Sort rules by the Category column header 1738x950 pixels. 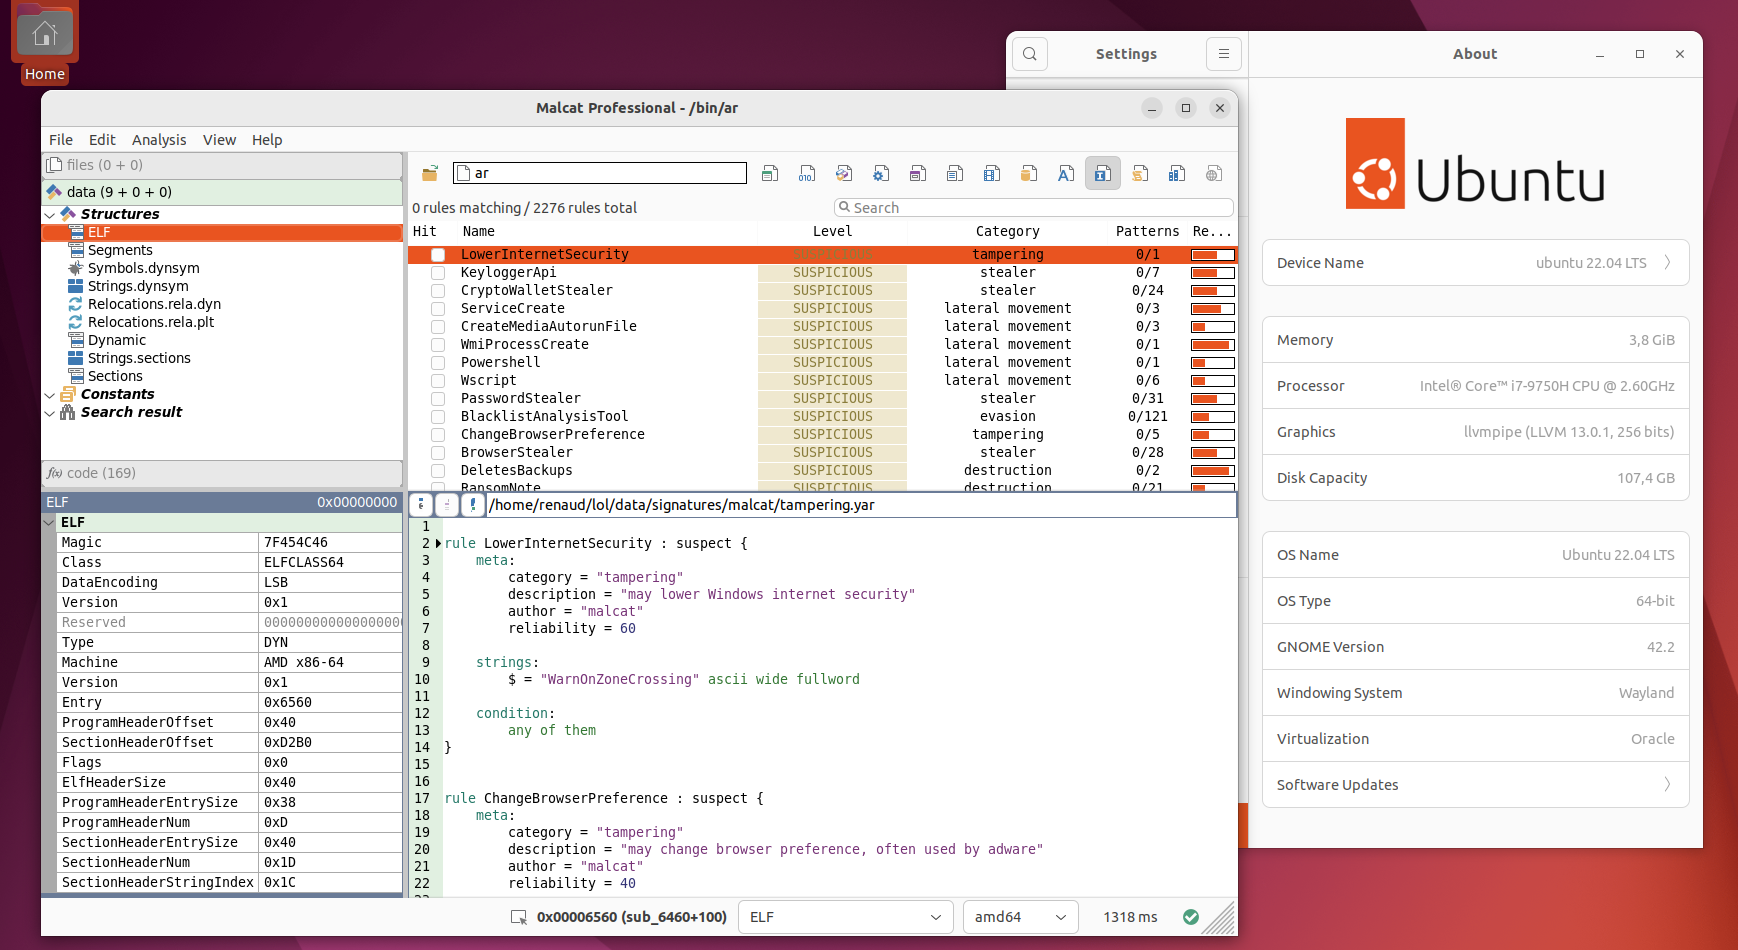click(1008, 231)
